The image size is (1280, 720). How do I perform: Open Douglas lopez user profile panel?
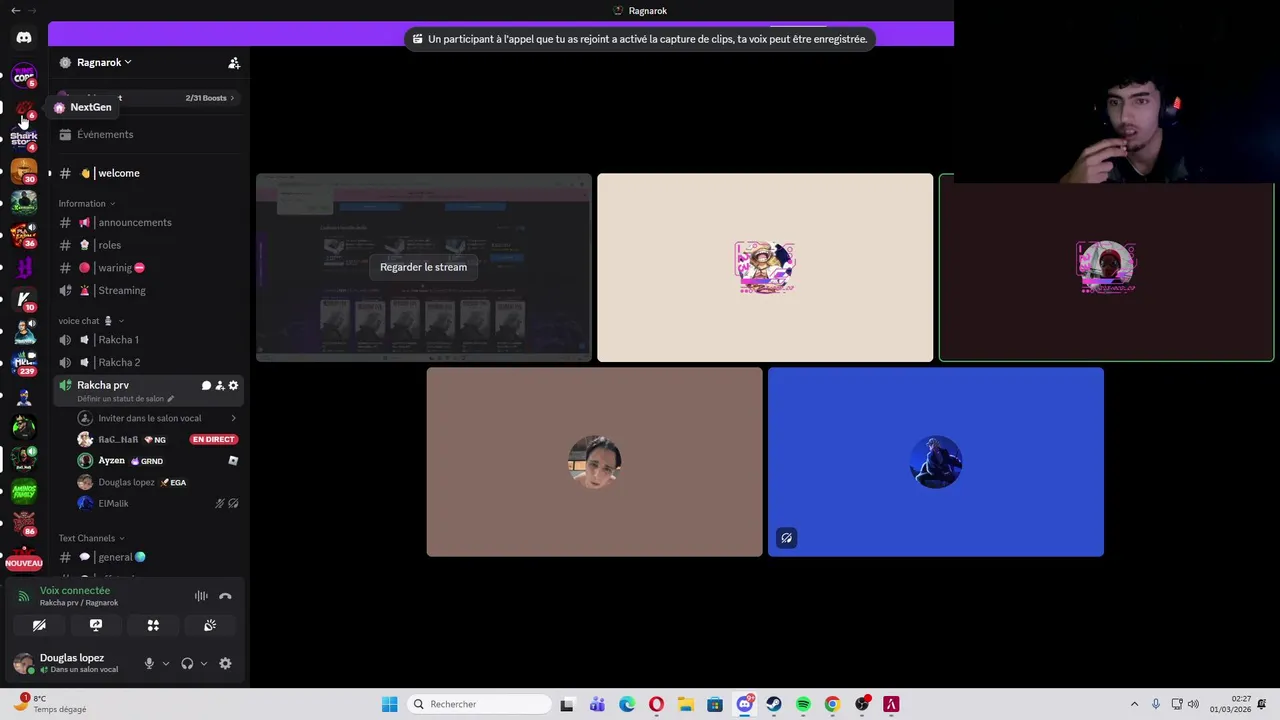(x=72, y=663)
